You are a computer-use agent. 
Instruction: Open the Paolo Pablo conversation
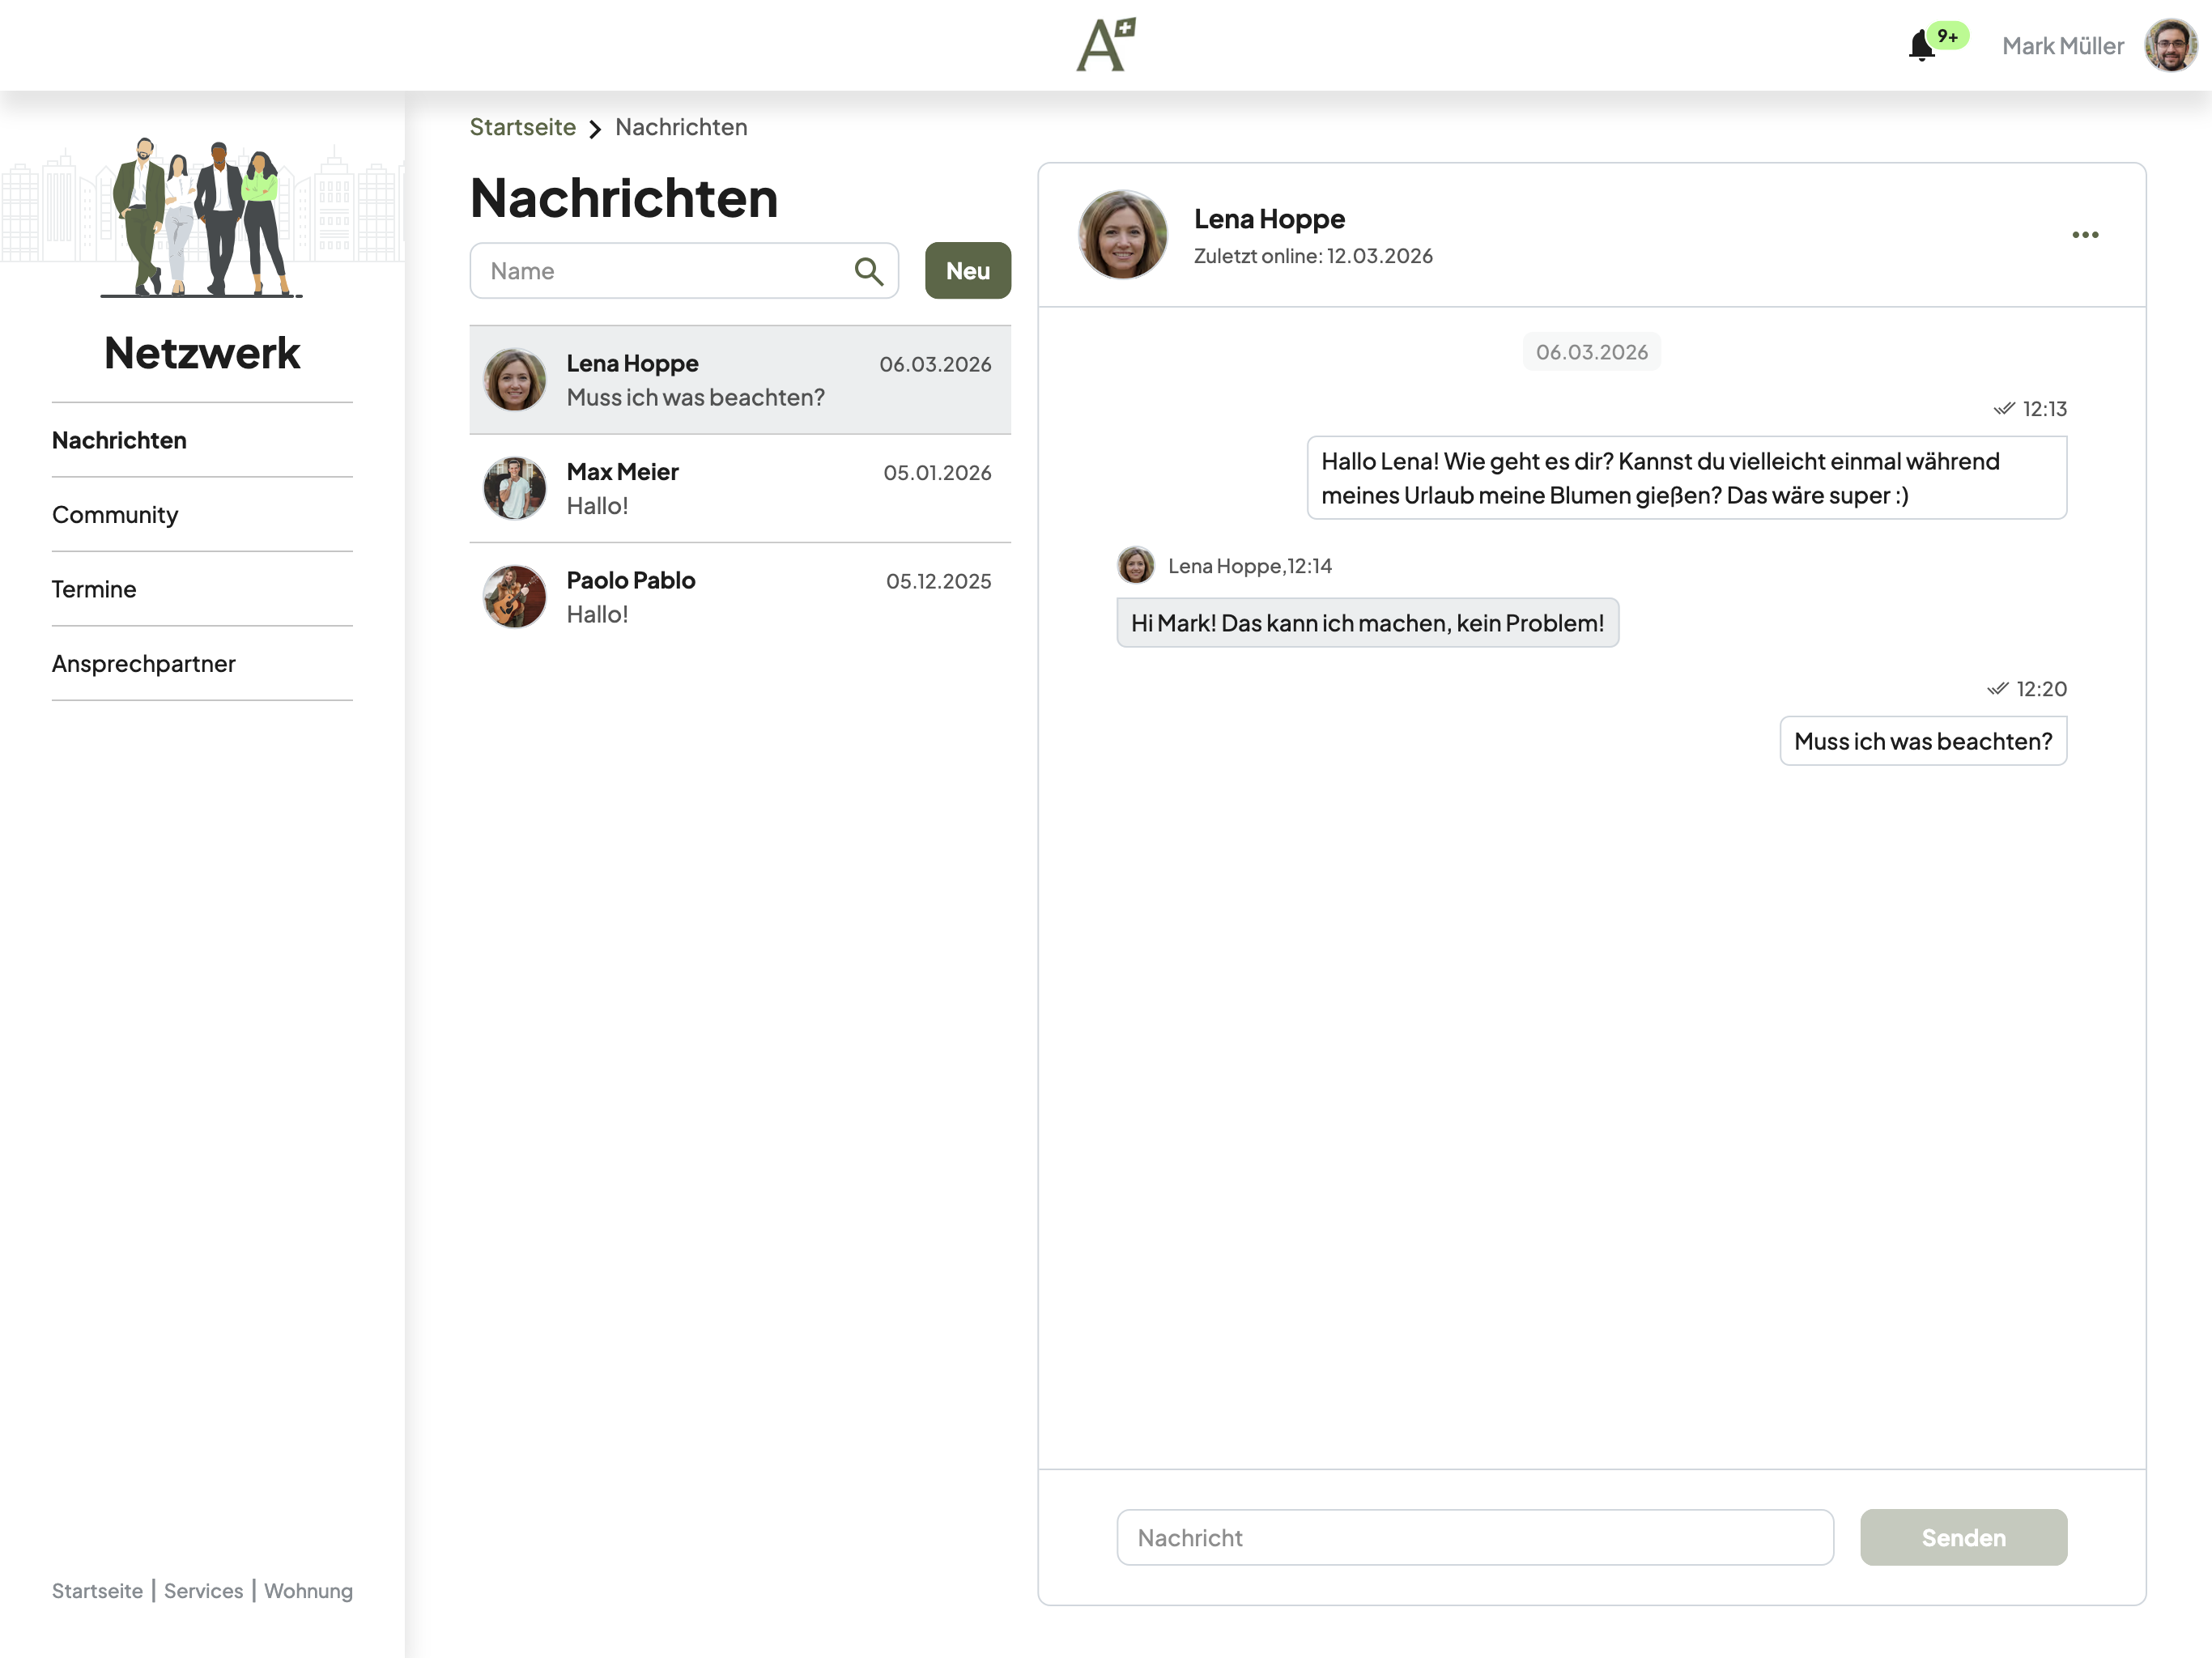tap(740, 597)
